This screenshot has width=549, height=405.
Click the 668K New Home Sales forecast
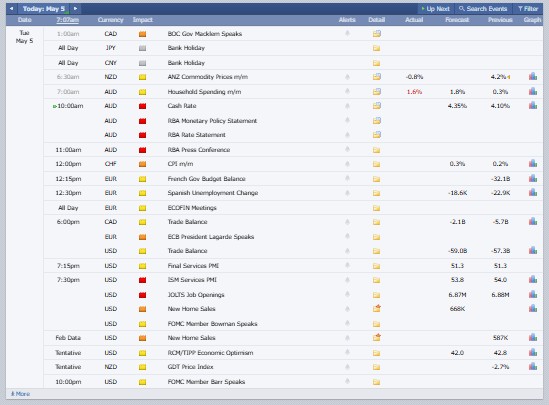click(457, 309)
